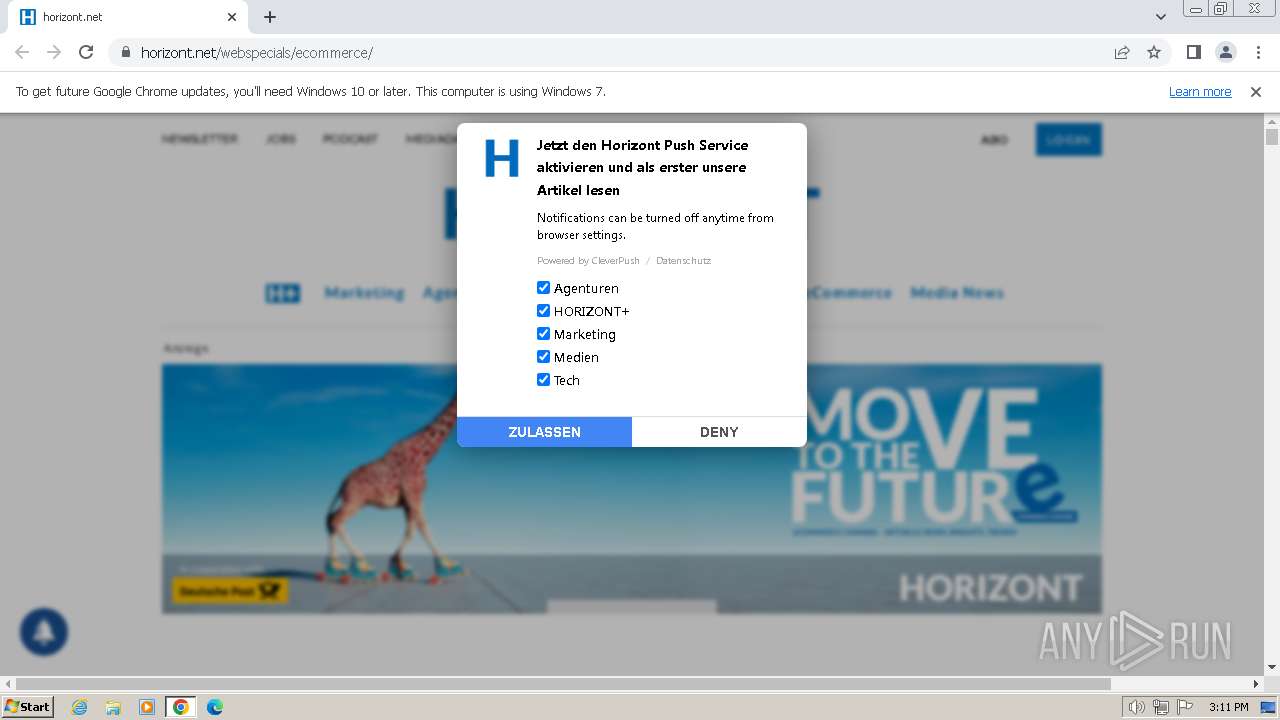Screen dimensions: 1280x720
Task: Open the Learn more link
Action: (1200, 92)
